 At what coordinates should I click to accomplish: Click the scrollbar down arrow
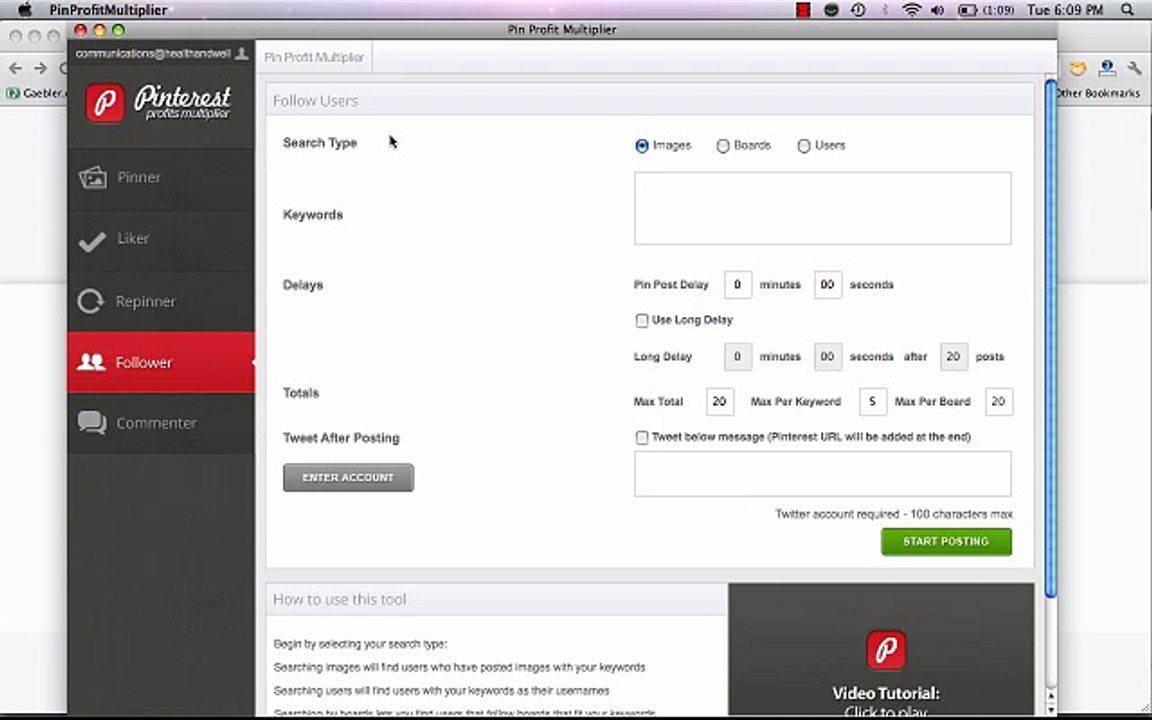(x=1051, y=710)
